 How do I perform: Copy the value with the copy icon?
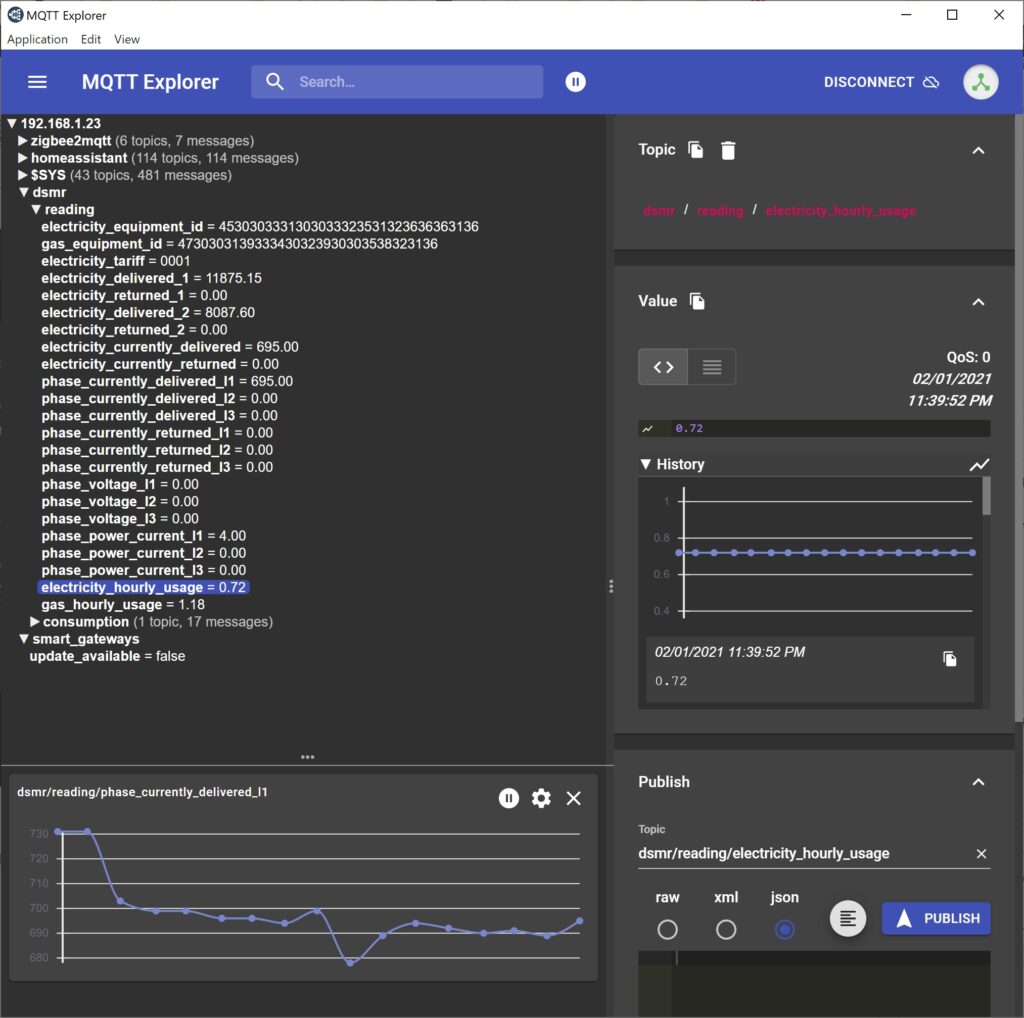697,301
